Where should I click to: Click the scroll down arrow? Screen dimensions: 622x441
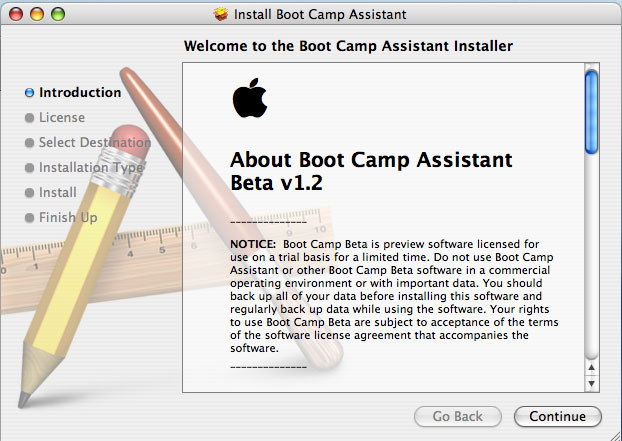591,383
